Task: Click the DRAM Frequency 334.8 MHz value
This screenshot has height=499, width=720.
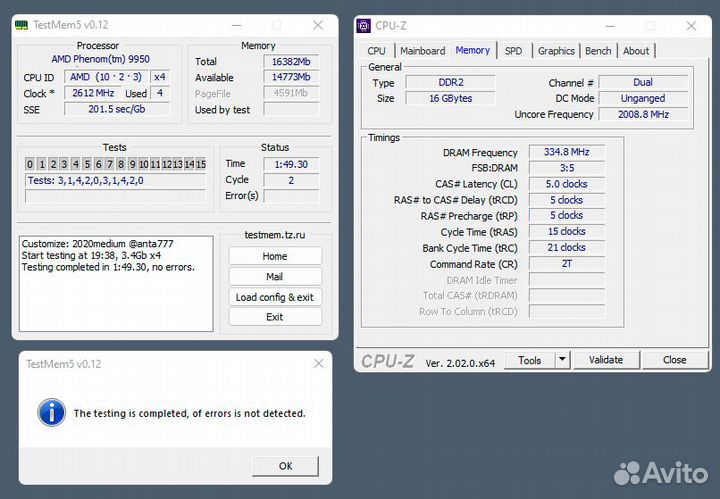Action: pyautogui.click(x=567, y=152)
